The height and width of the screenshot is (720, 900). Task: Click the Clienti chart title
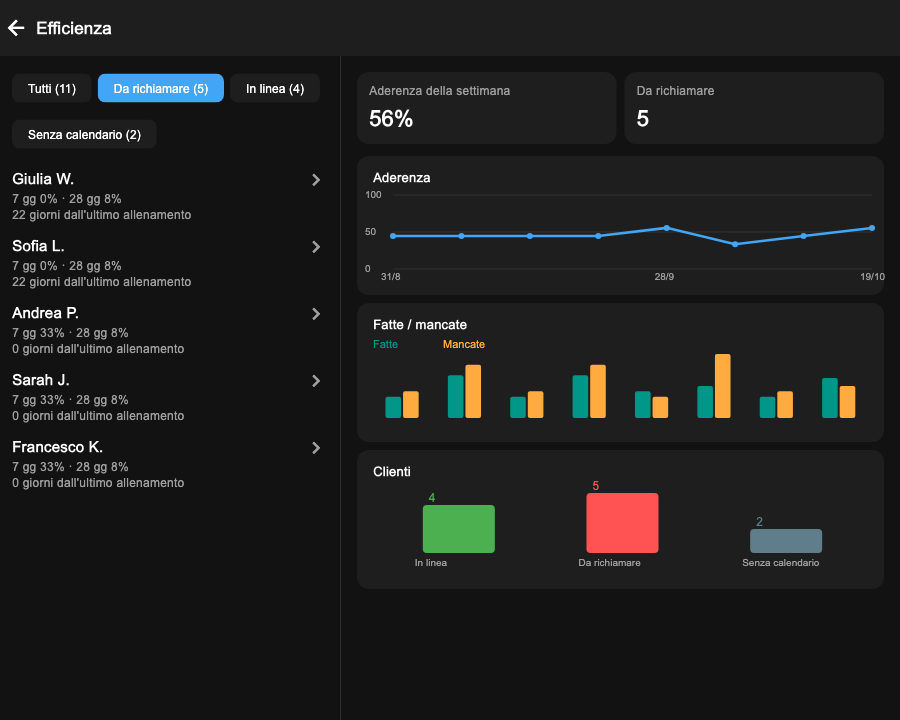click(x=391, y=472)
